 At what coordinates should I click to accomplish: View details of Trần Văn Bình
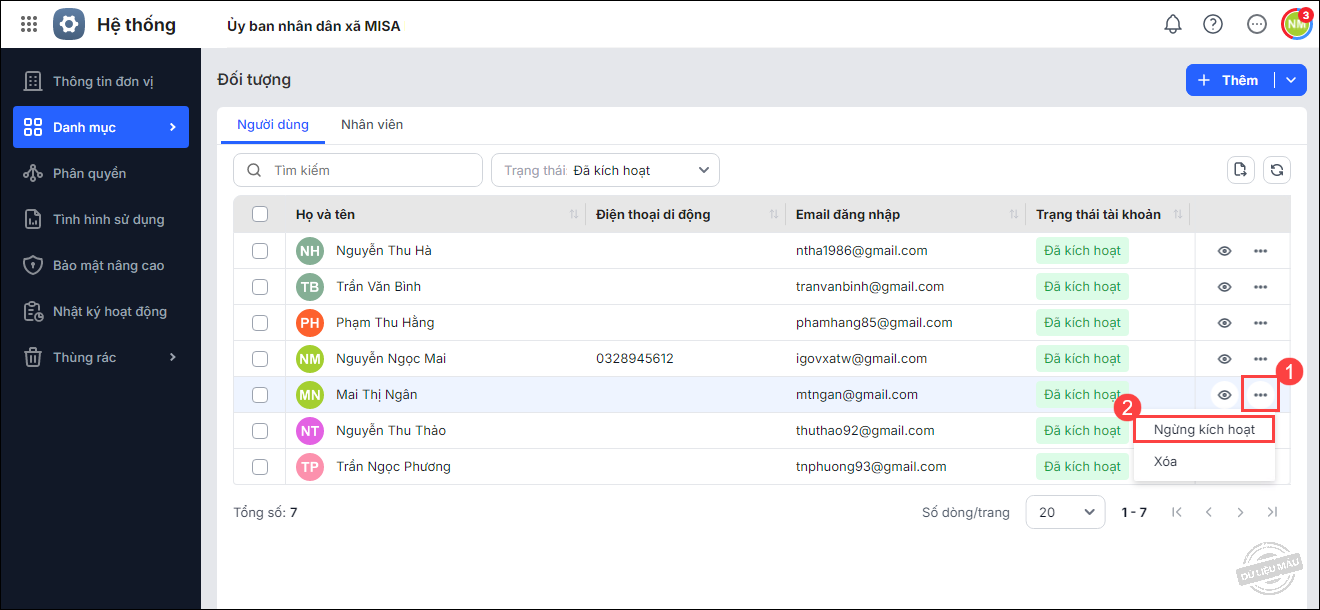[x=1224, y=287]
